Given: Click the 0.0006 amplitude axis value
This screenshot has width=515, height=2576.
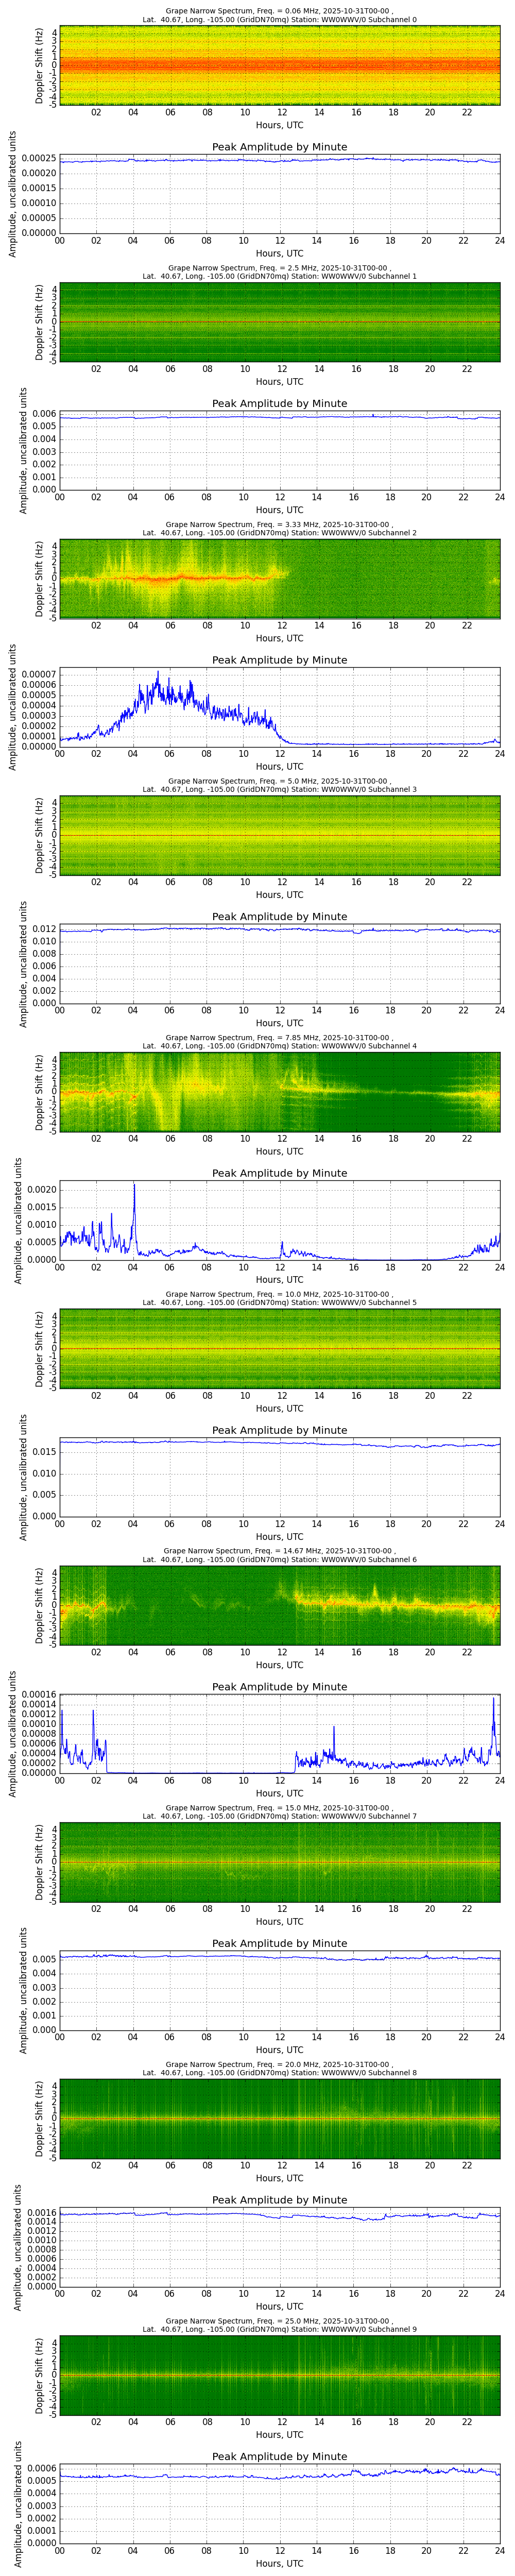Looking at the screenshot, I should [x=41, y=2470].
